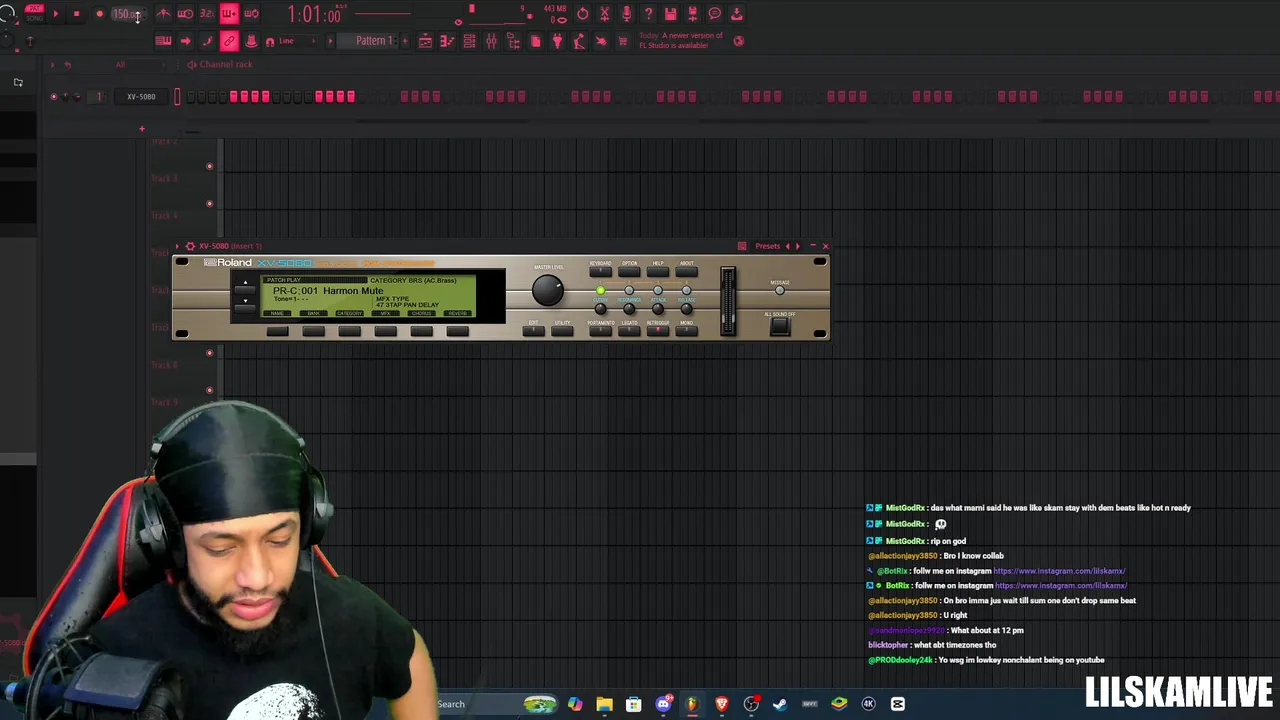Toggle wait for input before playing
The image size is (1280, 720).
click(185, 14)
